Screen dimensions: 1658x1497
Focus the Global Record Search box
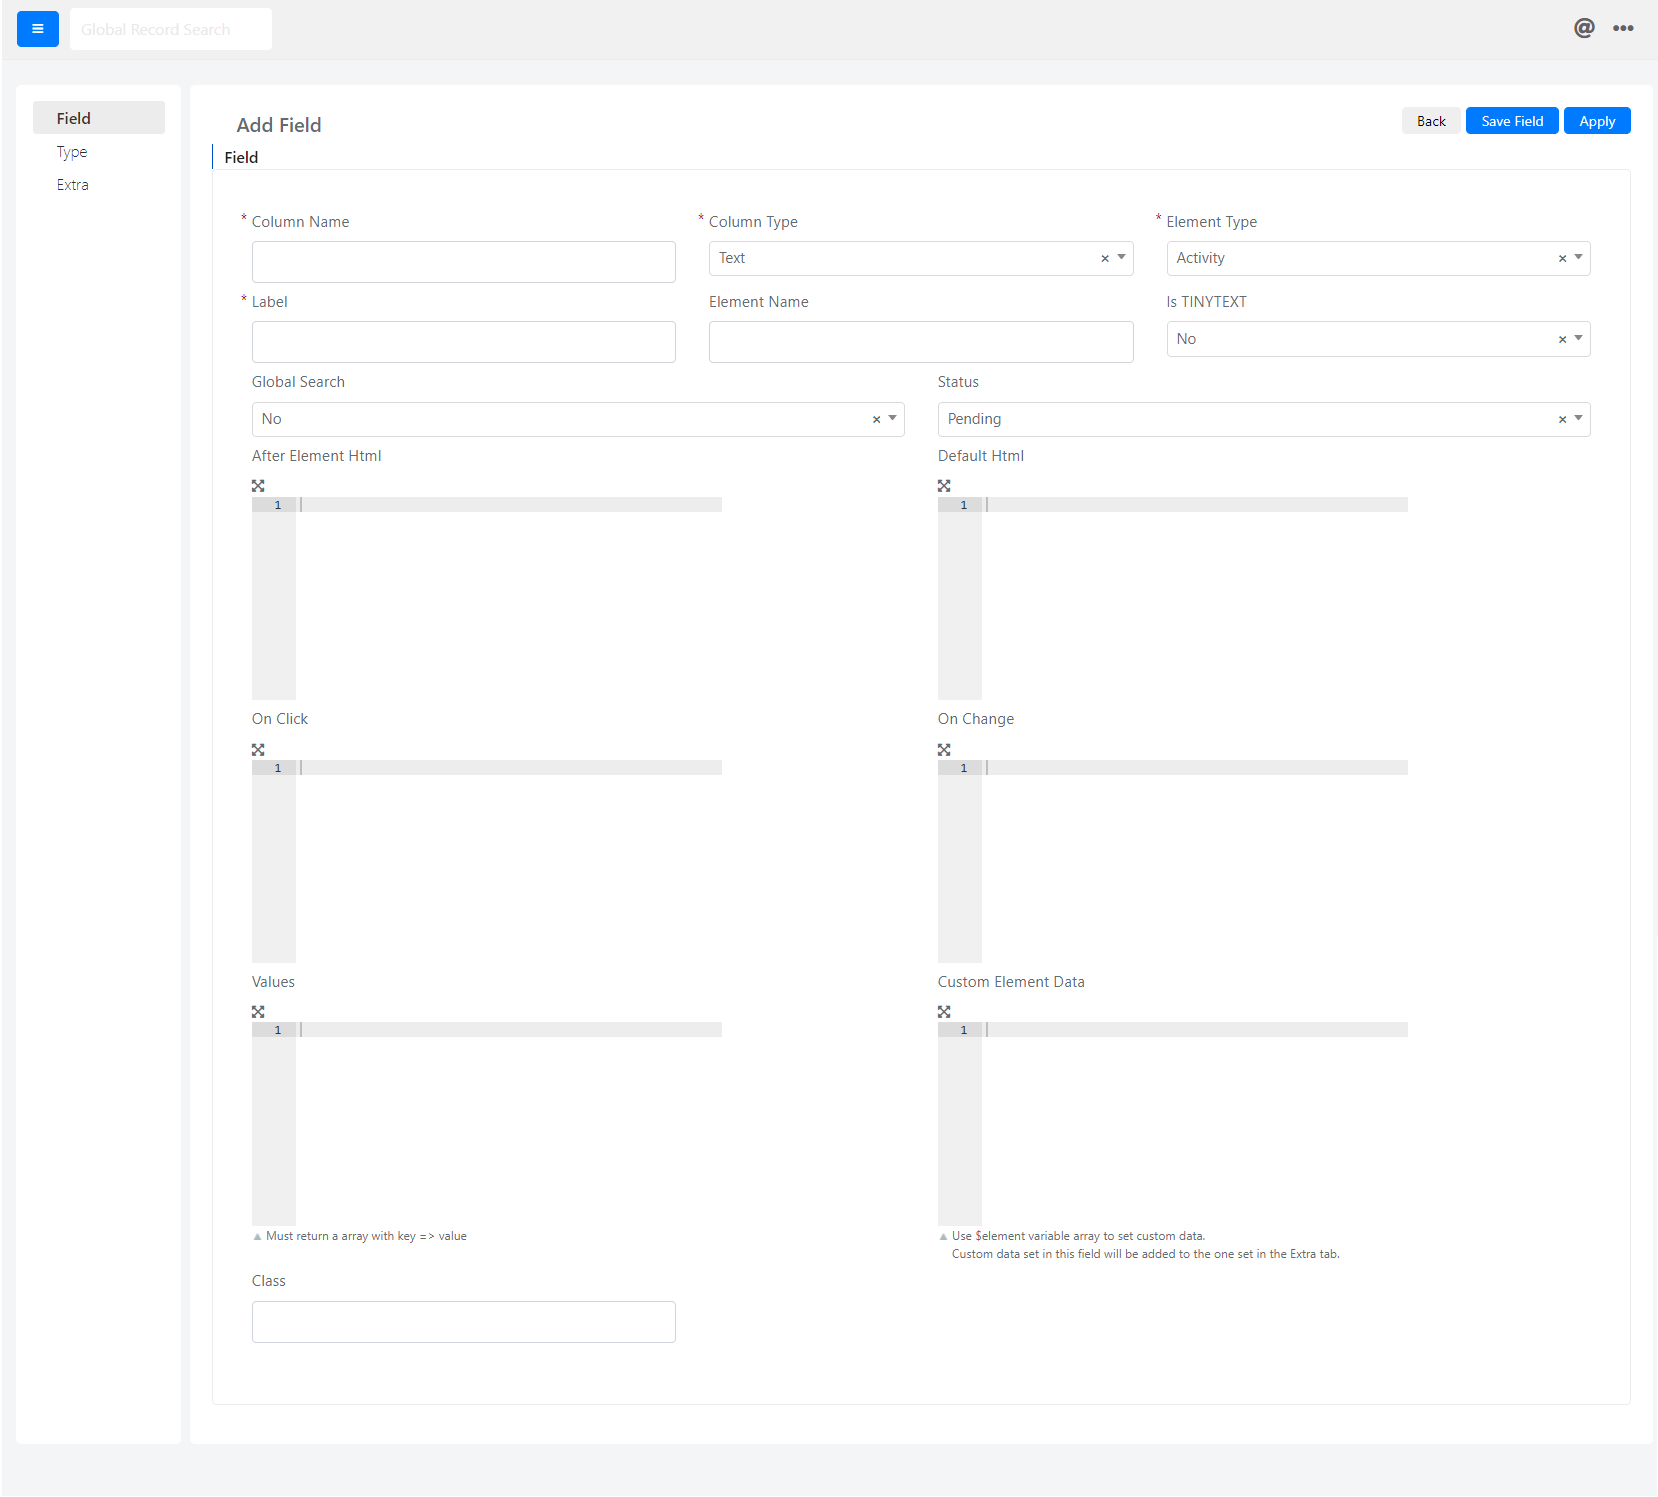171,29
